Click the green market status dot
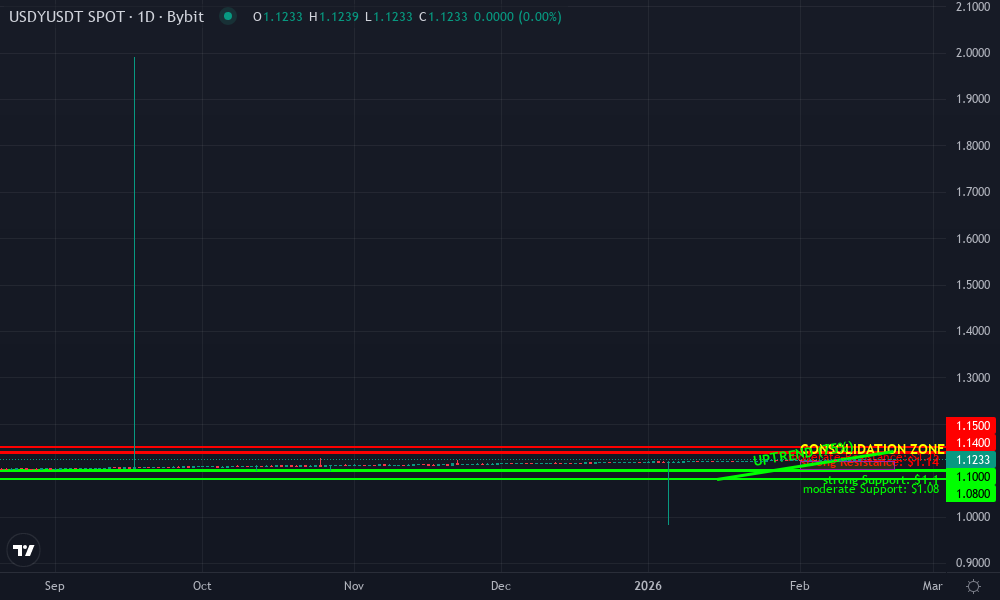The width and height of the screenshot is (1000, 600). tap(229, 17)
